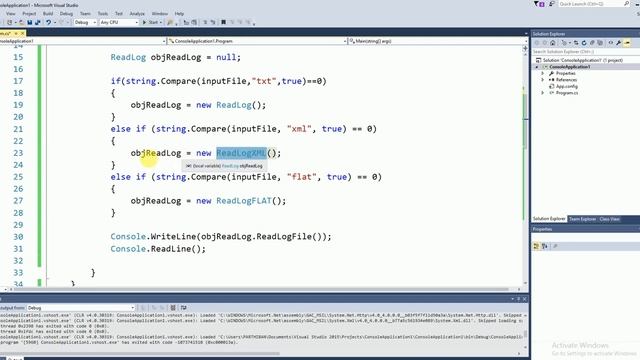Click the Save All icon
Viewport: 640px width, 360px height.
pos(38,22)
